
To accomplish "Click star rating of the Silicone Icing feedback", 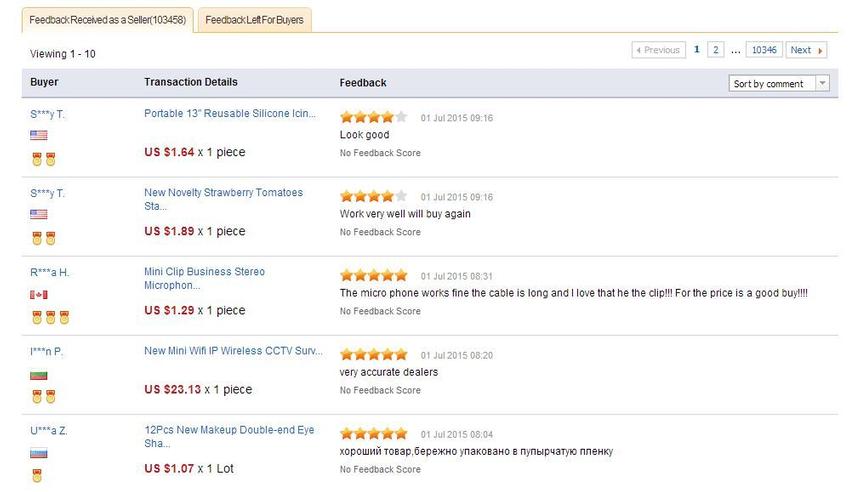I will (x=373, y=116).
